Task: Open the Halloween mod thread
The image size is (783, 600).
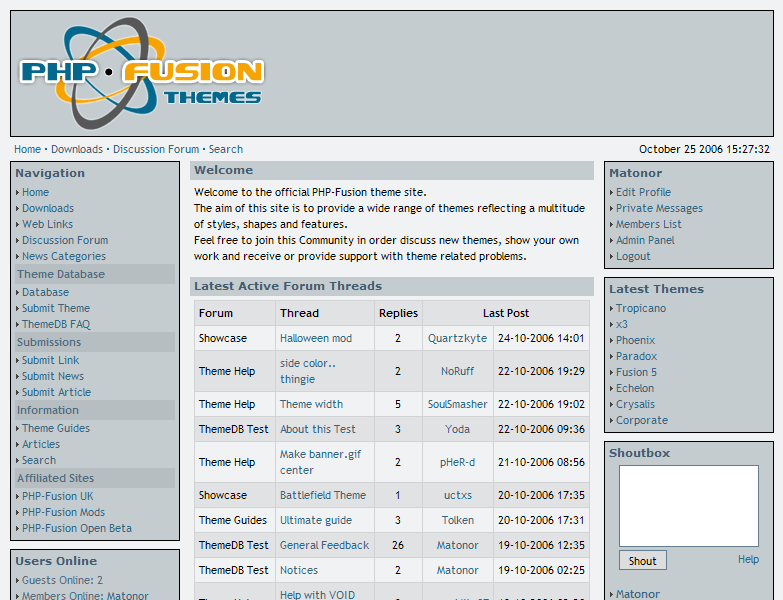Action: pyautogui.click(x=316, y=338)
